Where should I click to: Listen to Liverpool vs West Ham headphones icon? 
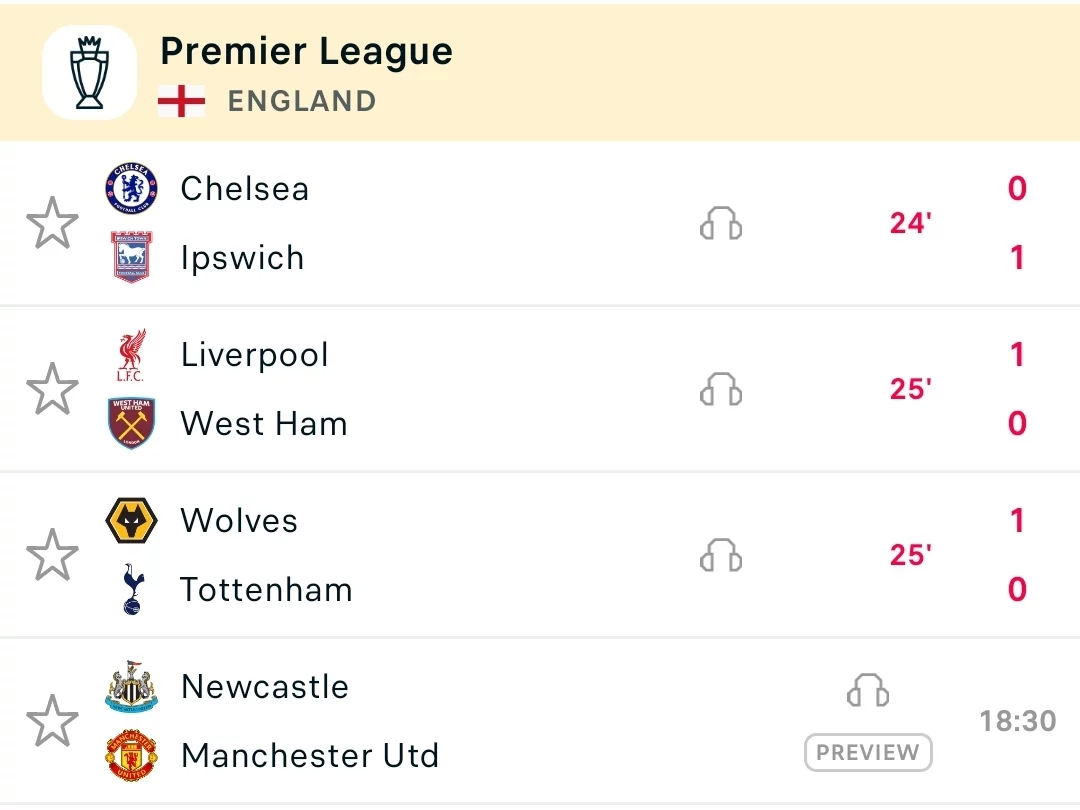pyautogui.click(x=721, y=389)
